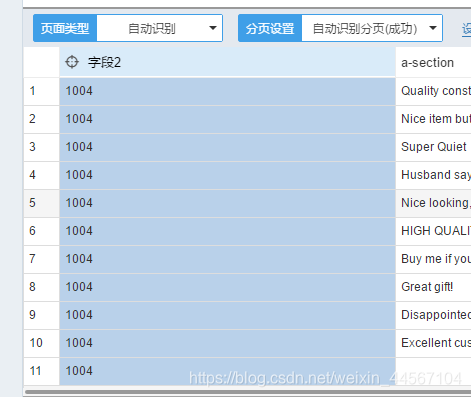Image resolution: width=471 pixels, height=397 pixels.
Task: Click the 1004 cell in row 10
Action: click(x=227, y=343)
